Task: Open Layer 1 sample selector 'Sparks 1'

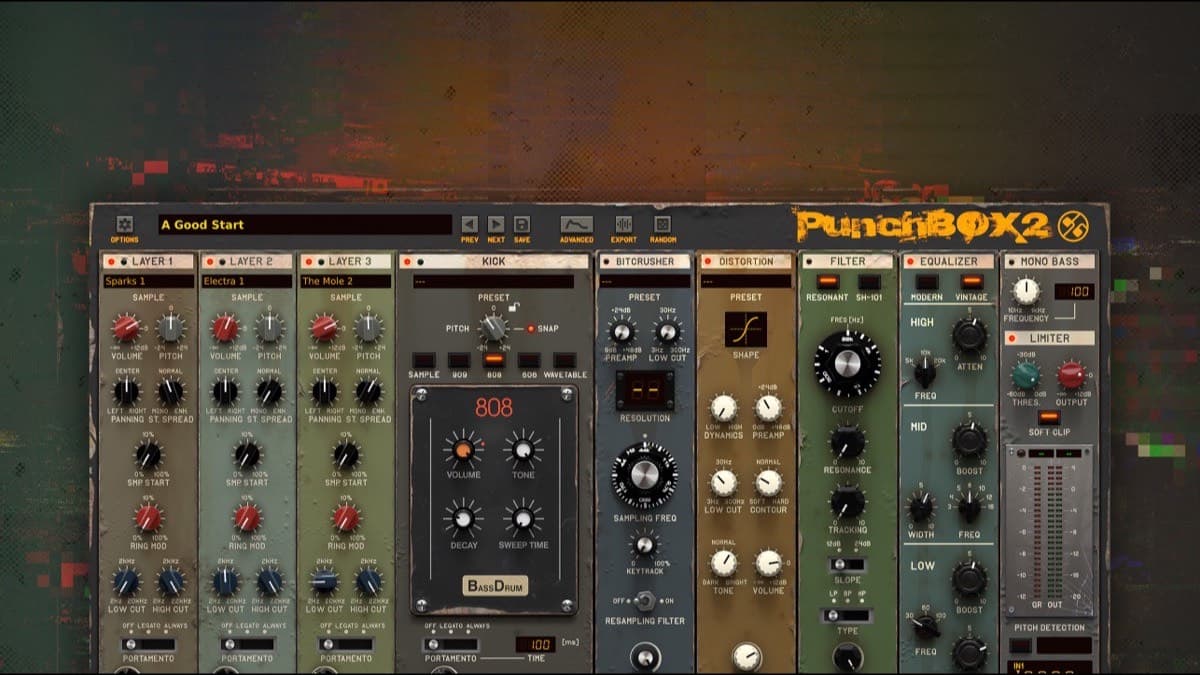Action: point(148,282)
